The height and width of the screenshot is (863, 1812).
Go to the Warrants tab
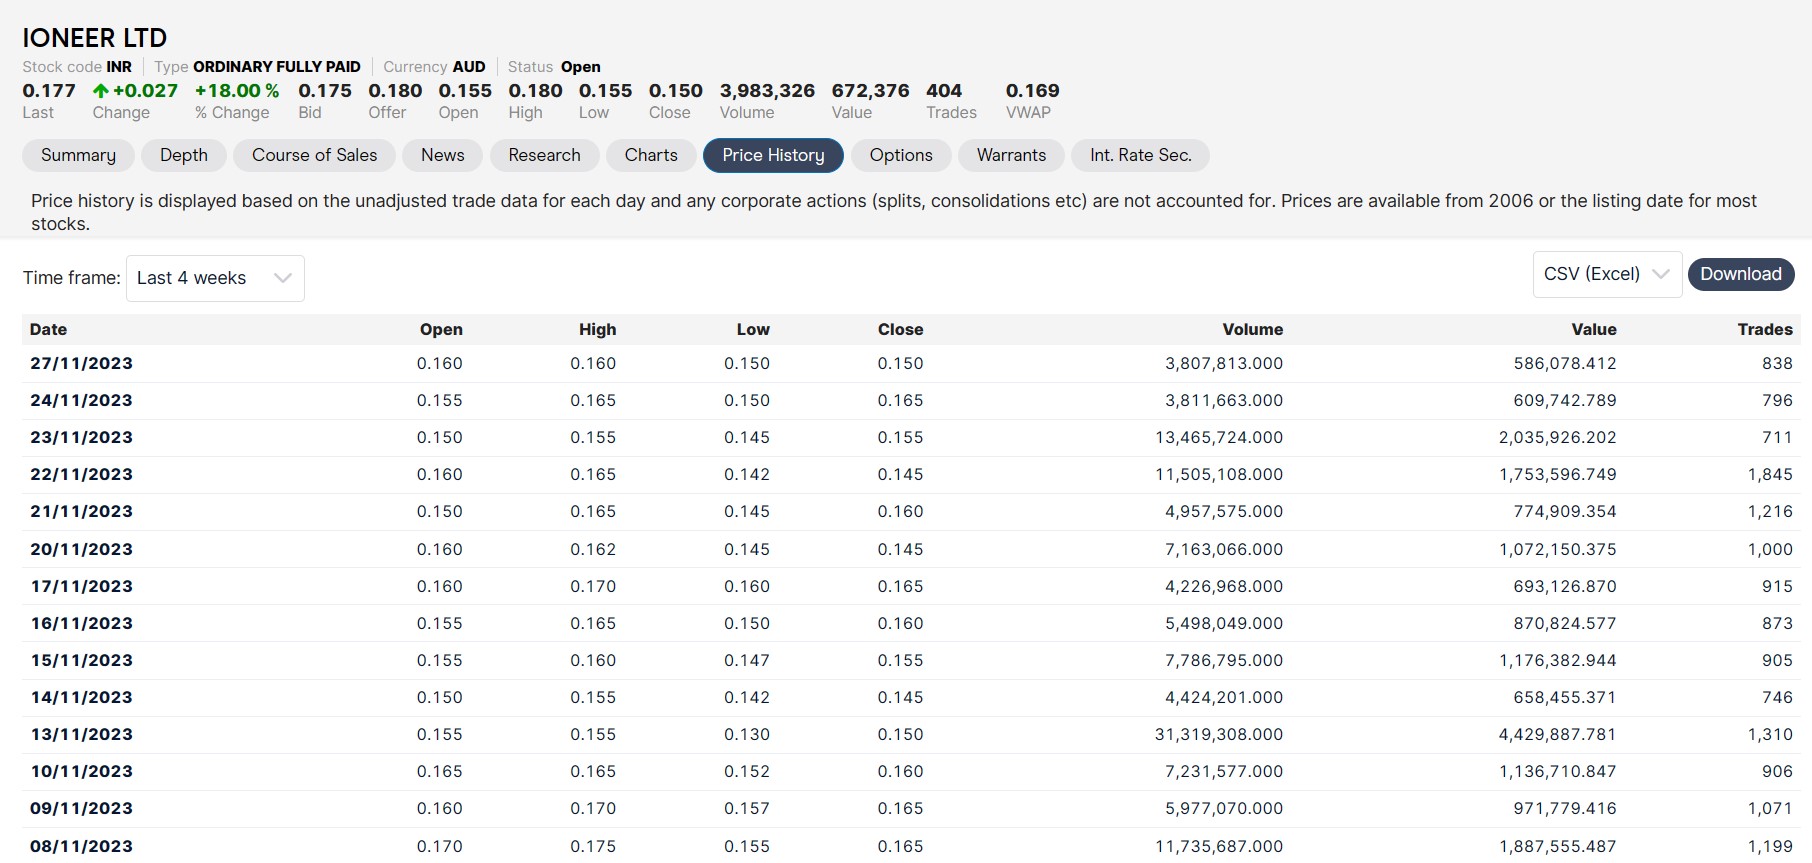click(1011, 155)
